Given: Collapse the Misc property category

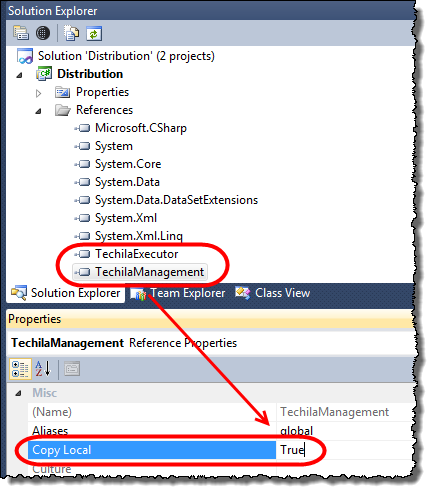Looking at the screenshot, I should coord(19,394).
